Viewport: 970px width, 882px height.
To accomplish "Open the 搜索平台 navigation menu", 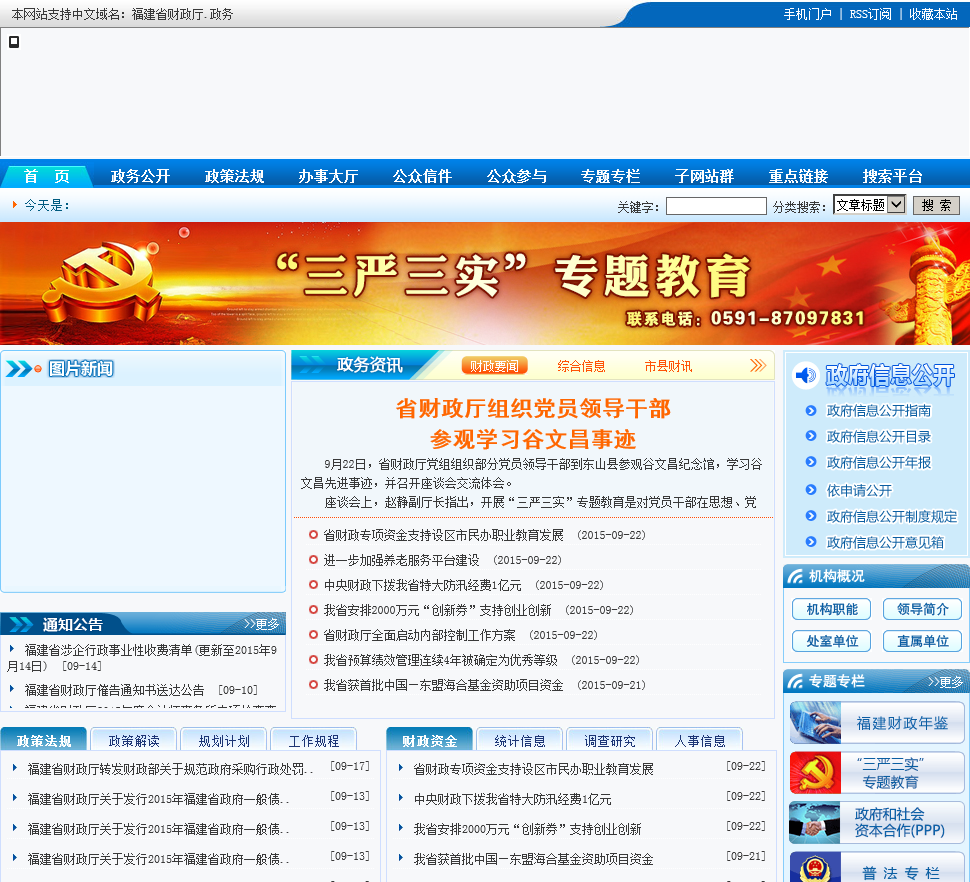I will point(893,176).
